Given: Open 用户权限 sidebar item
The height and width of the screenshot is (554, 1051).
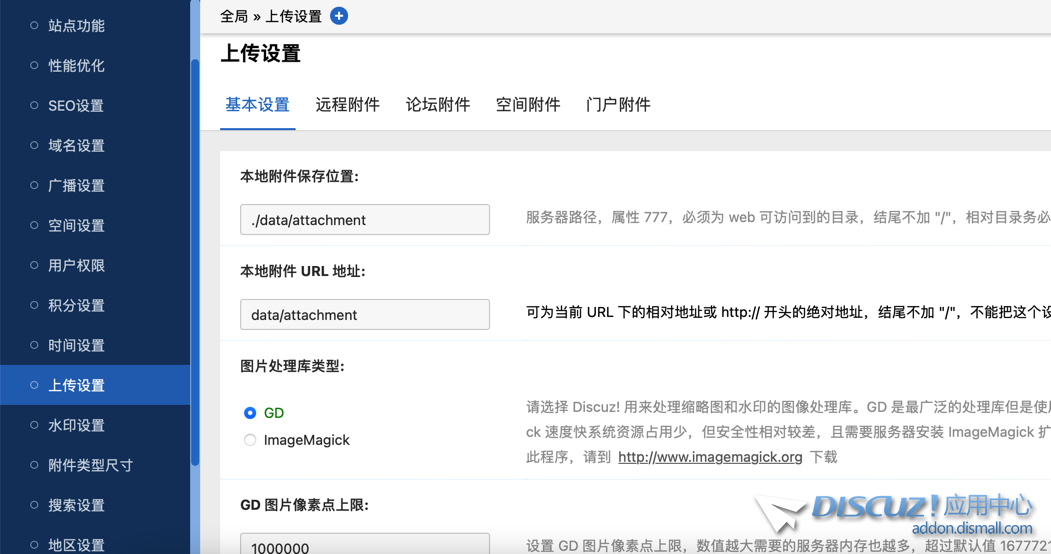Looking at the screenshot, I should coord(76,266).
